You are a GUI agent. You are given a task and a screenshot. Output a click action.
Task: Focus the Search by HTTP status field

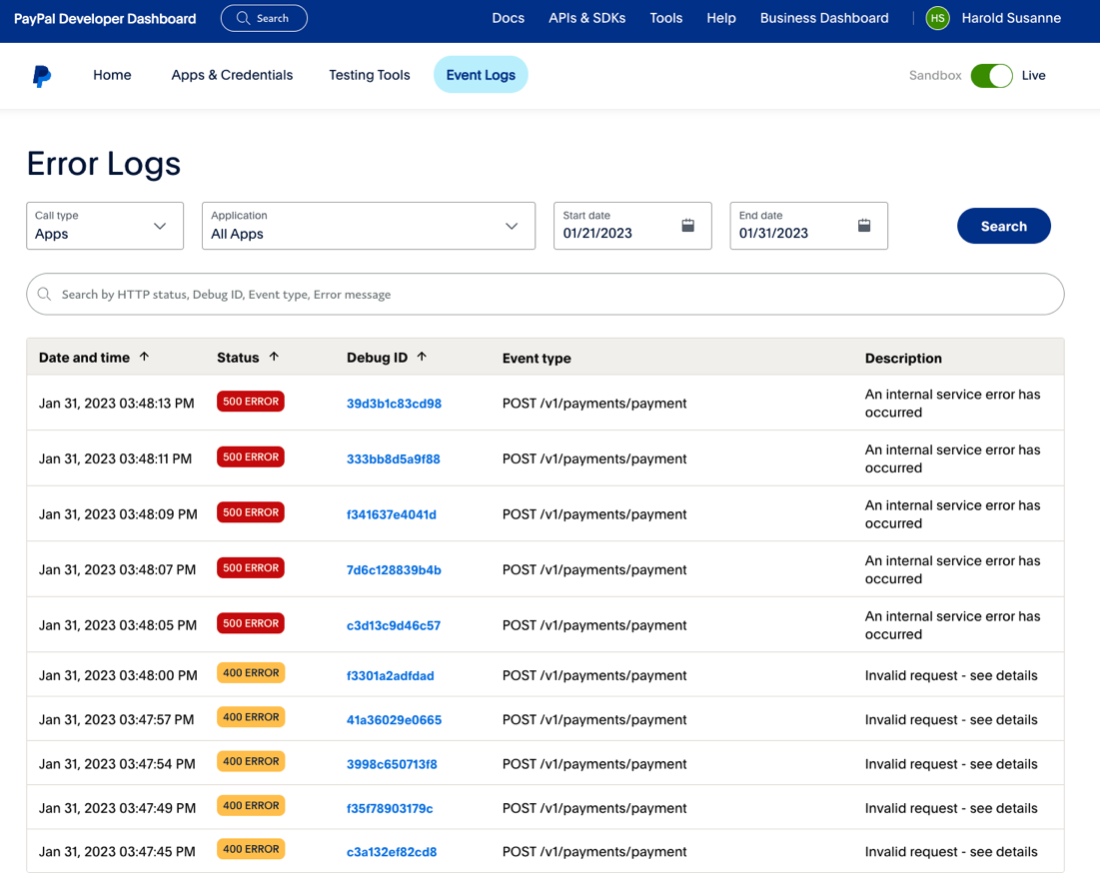[545, 294]
